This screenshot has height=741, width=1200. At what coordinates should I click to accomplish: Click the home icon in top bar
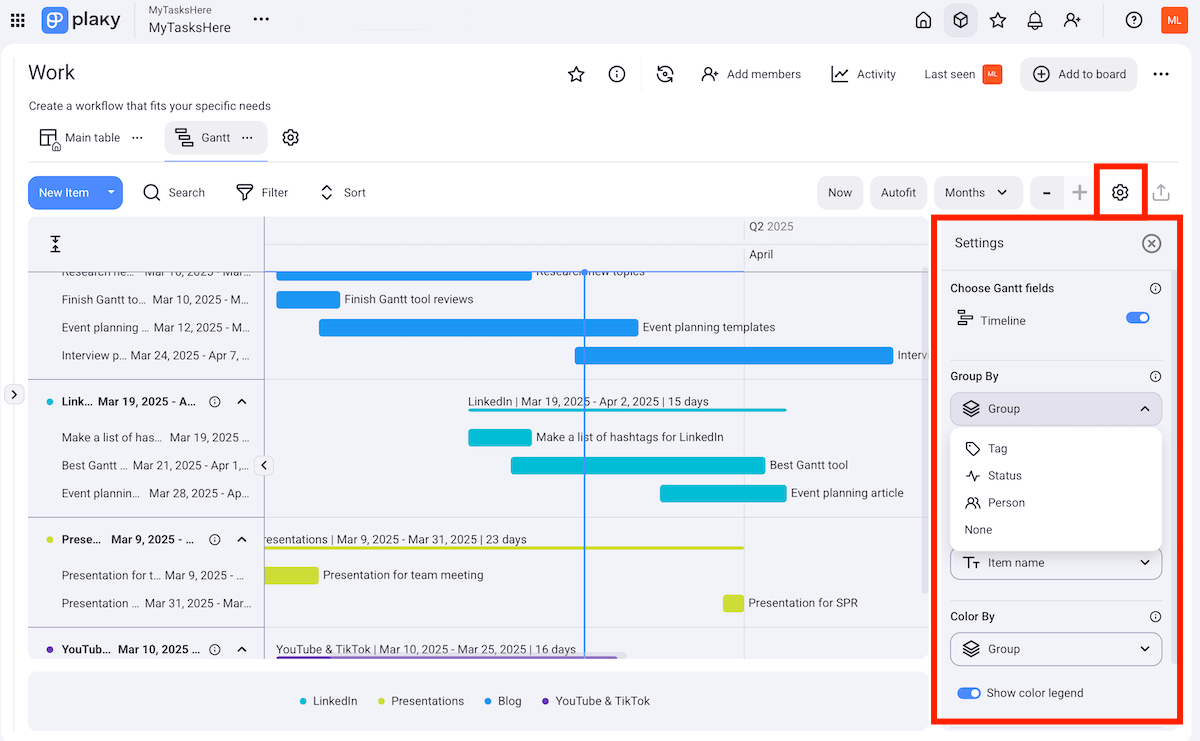(x=923, y=20)
